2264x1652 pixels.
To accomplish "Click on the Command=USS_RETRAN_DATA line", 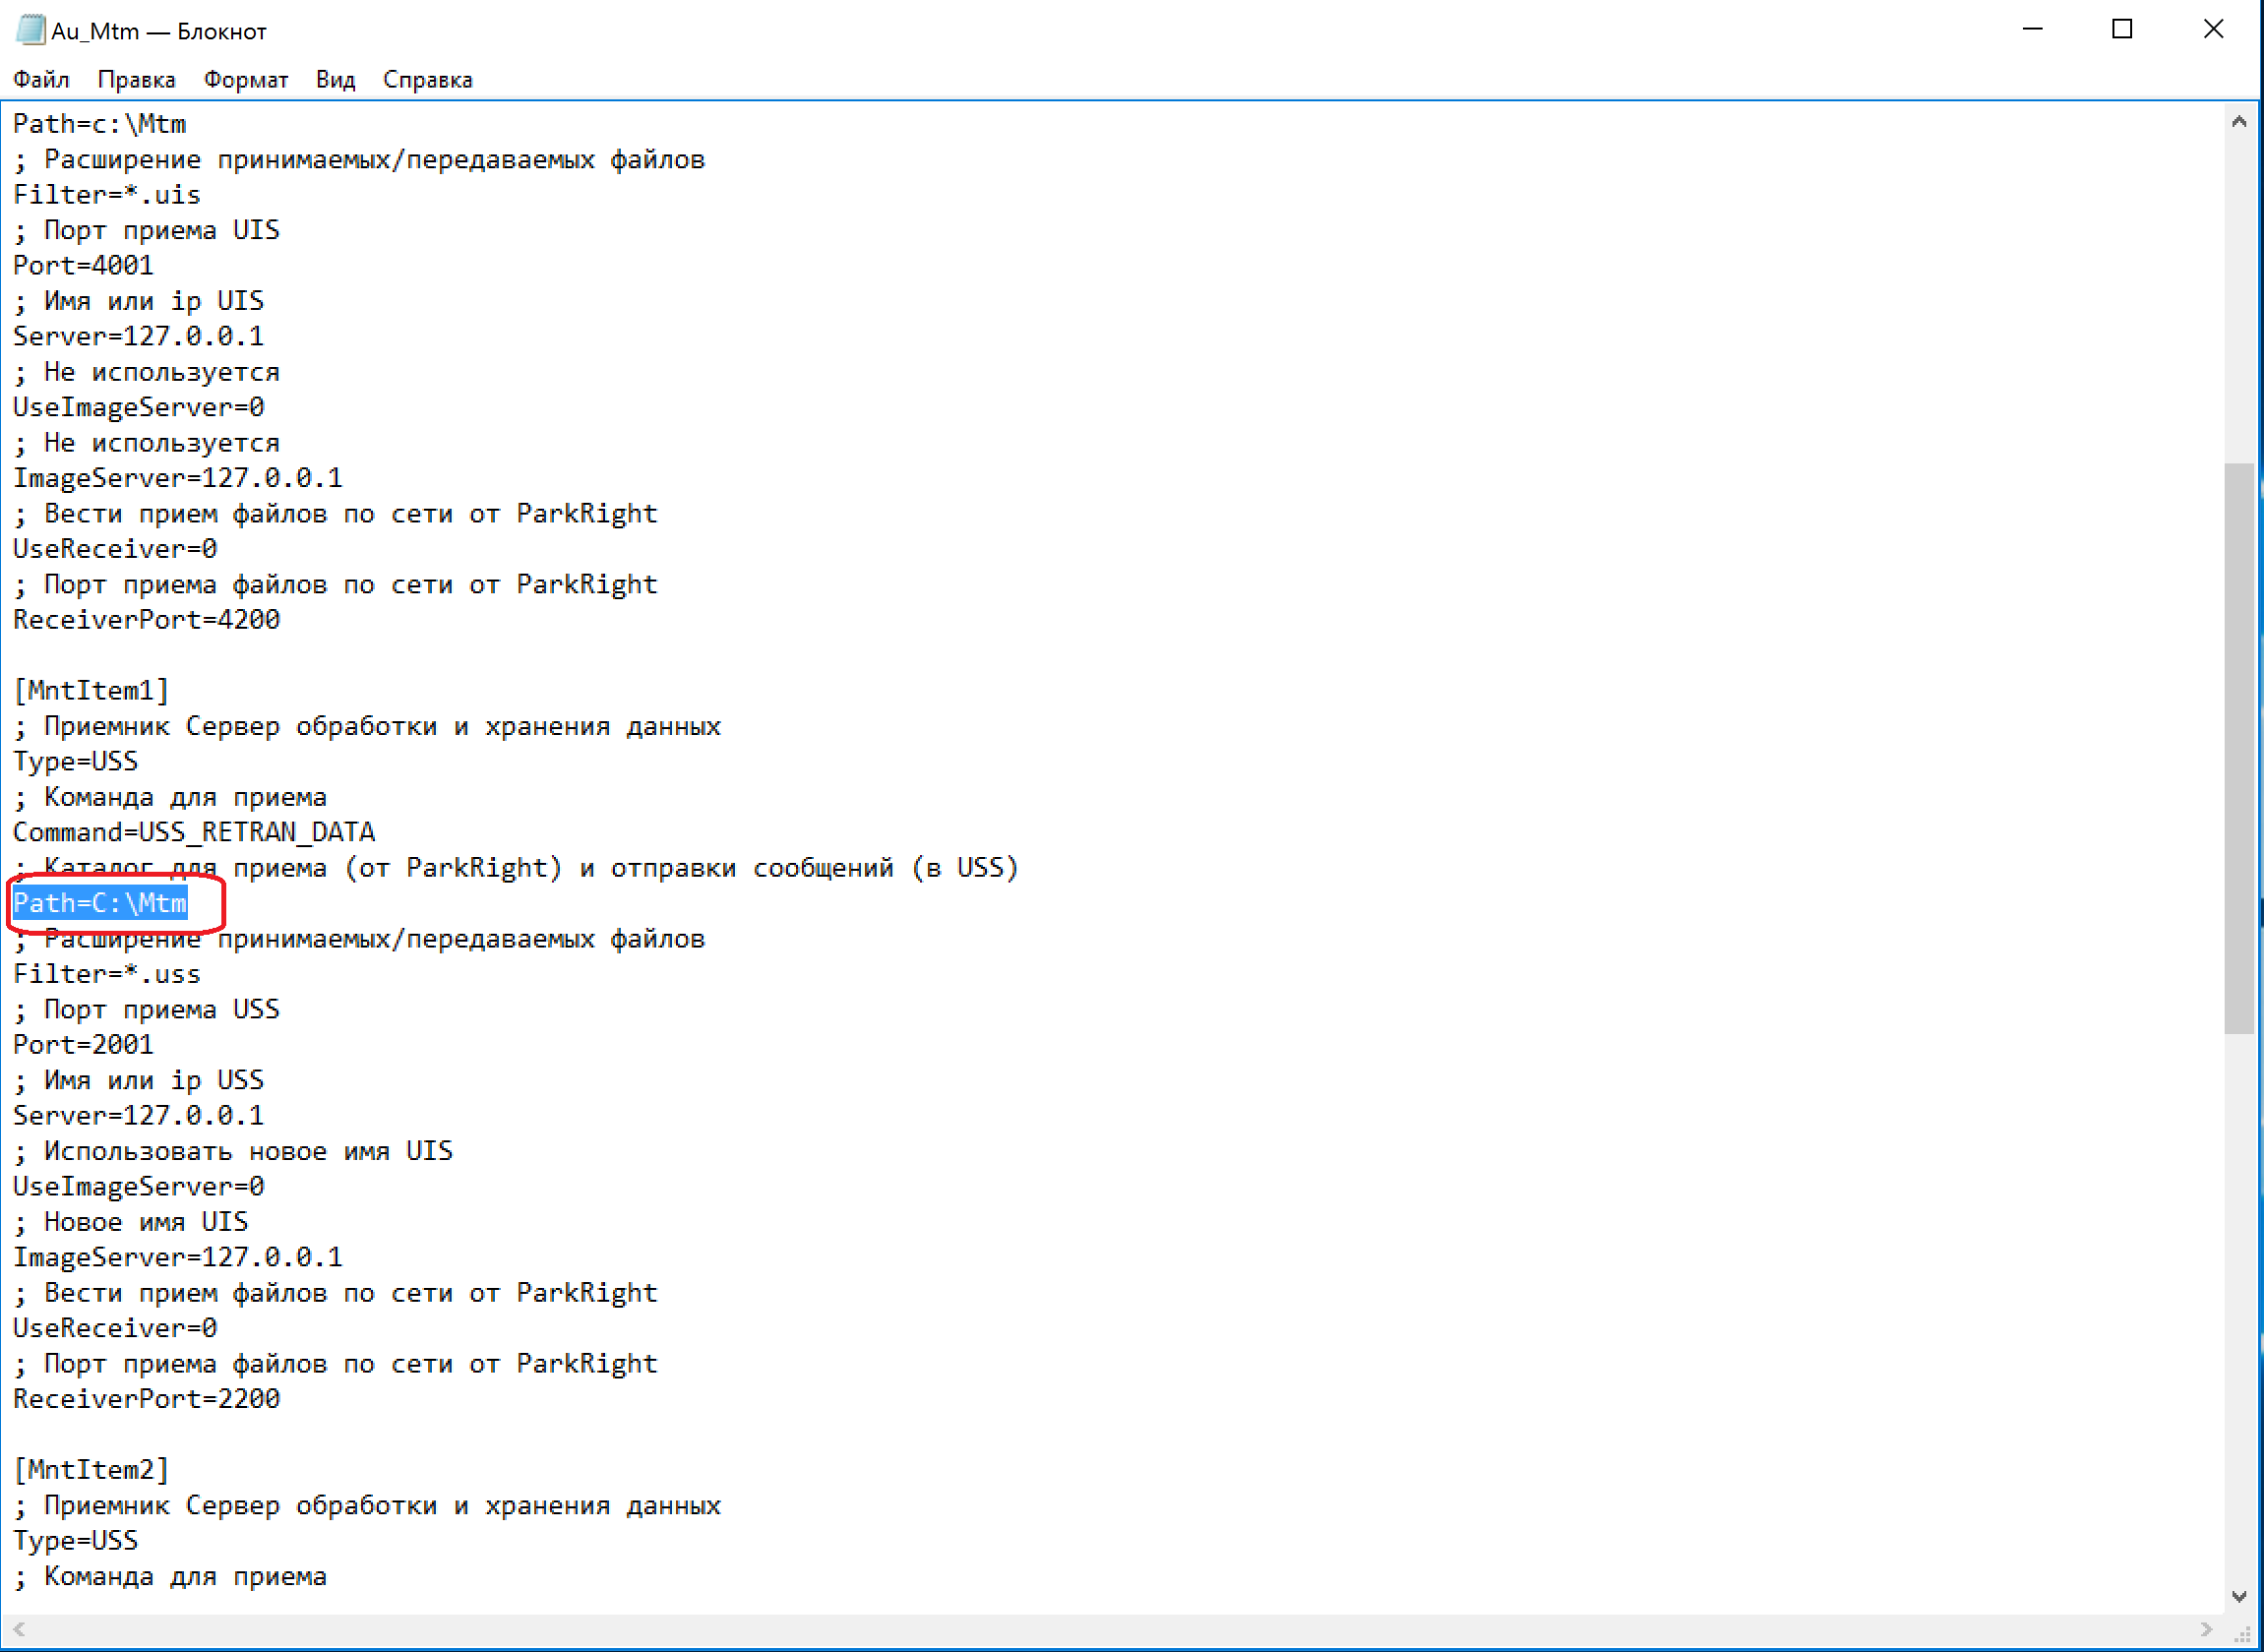I will (x=194, y=832).
